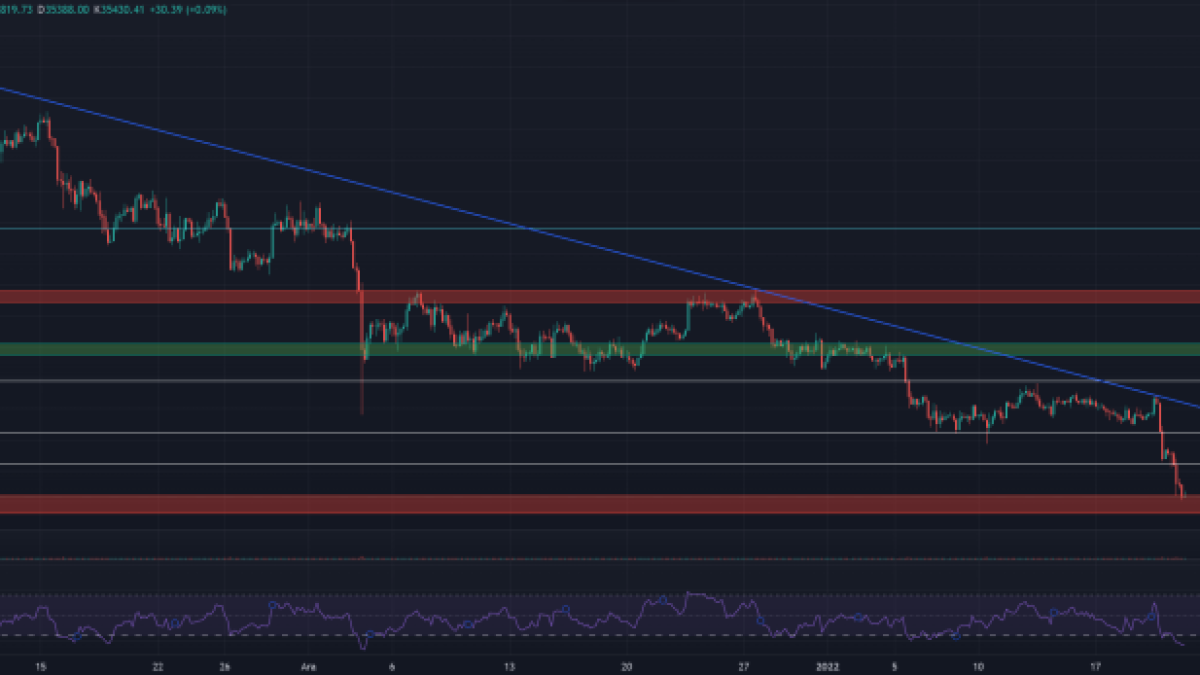Select the white dashed RSI lower band line
1200x675 pixels.
click(600, 635)
